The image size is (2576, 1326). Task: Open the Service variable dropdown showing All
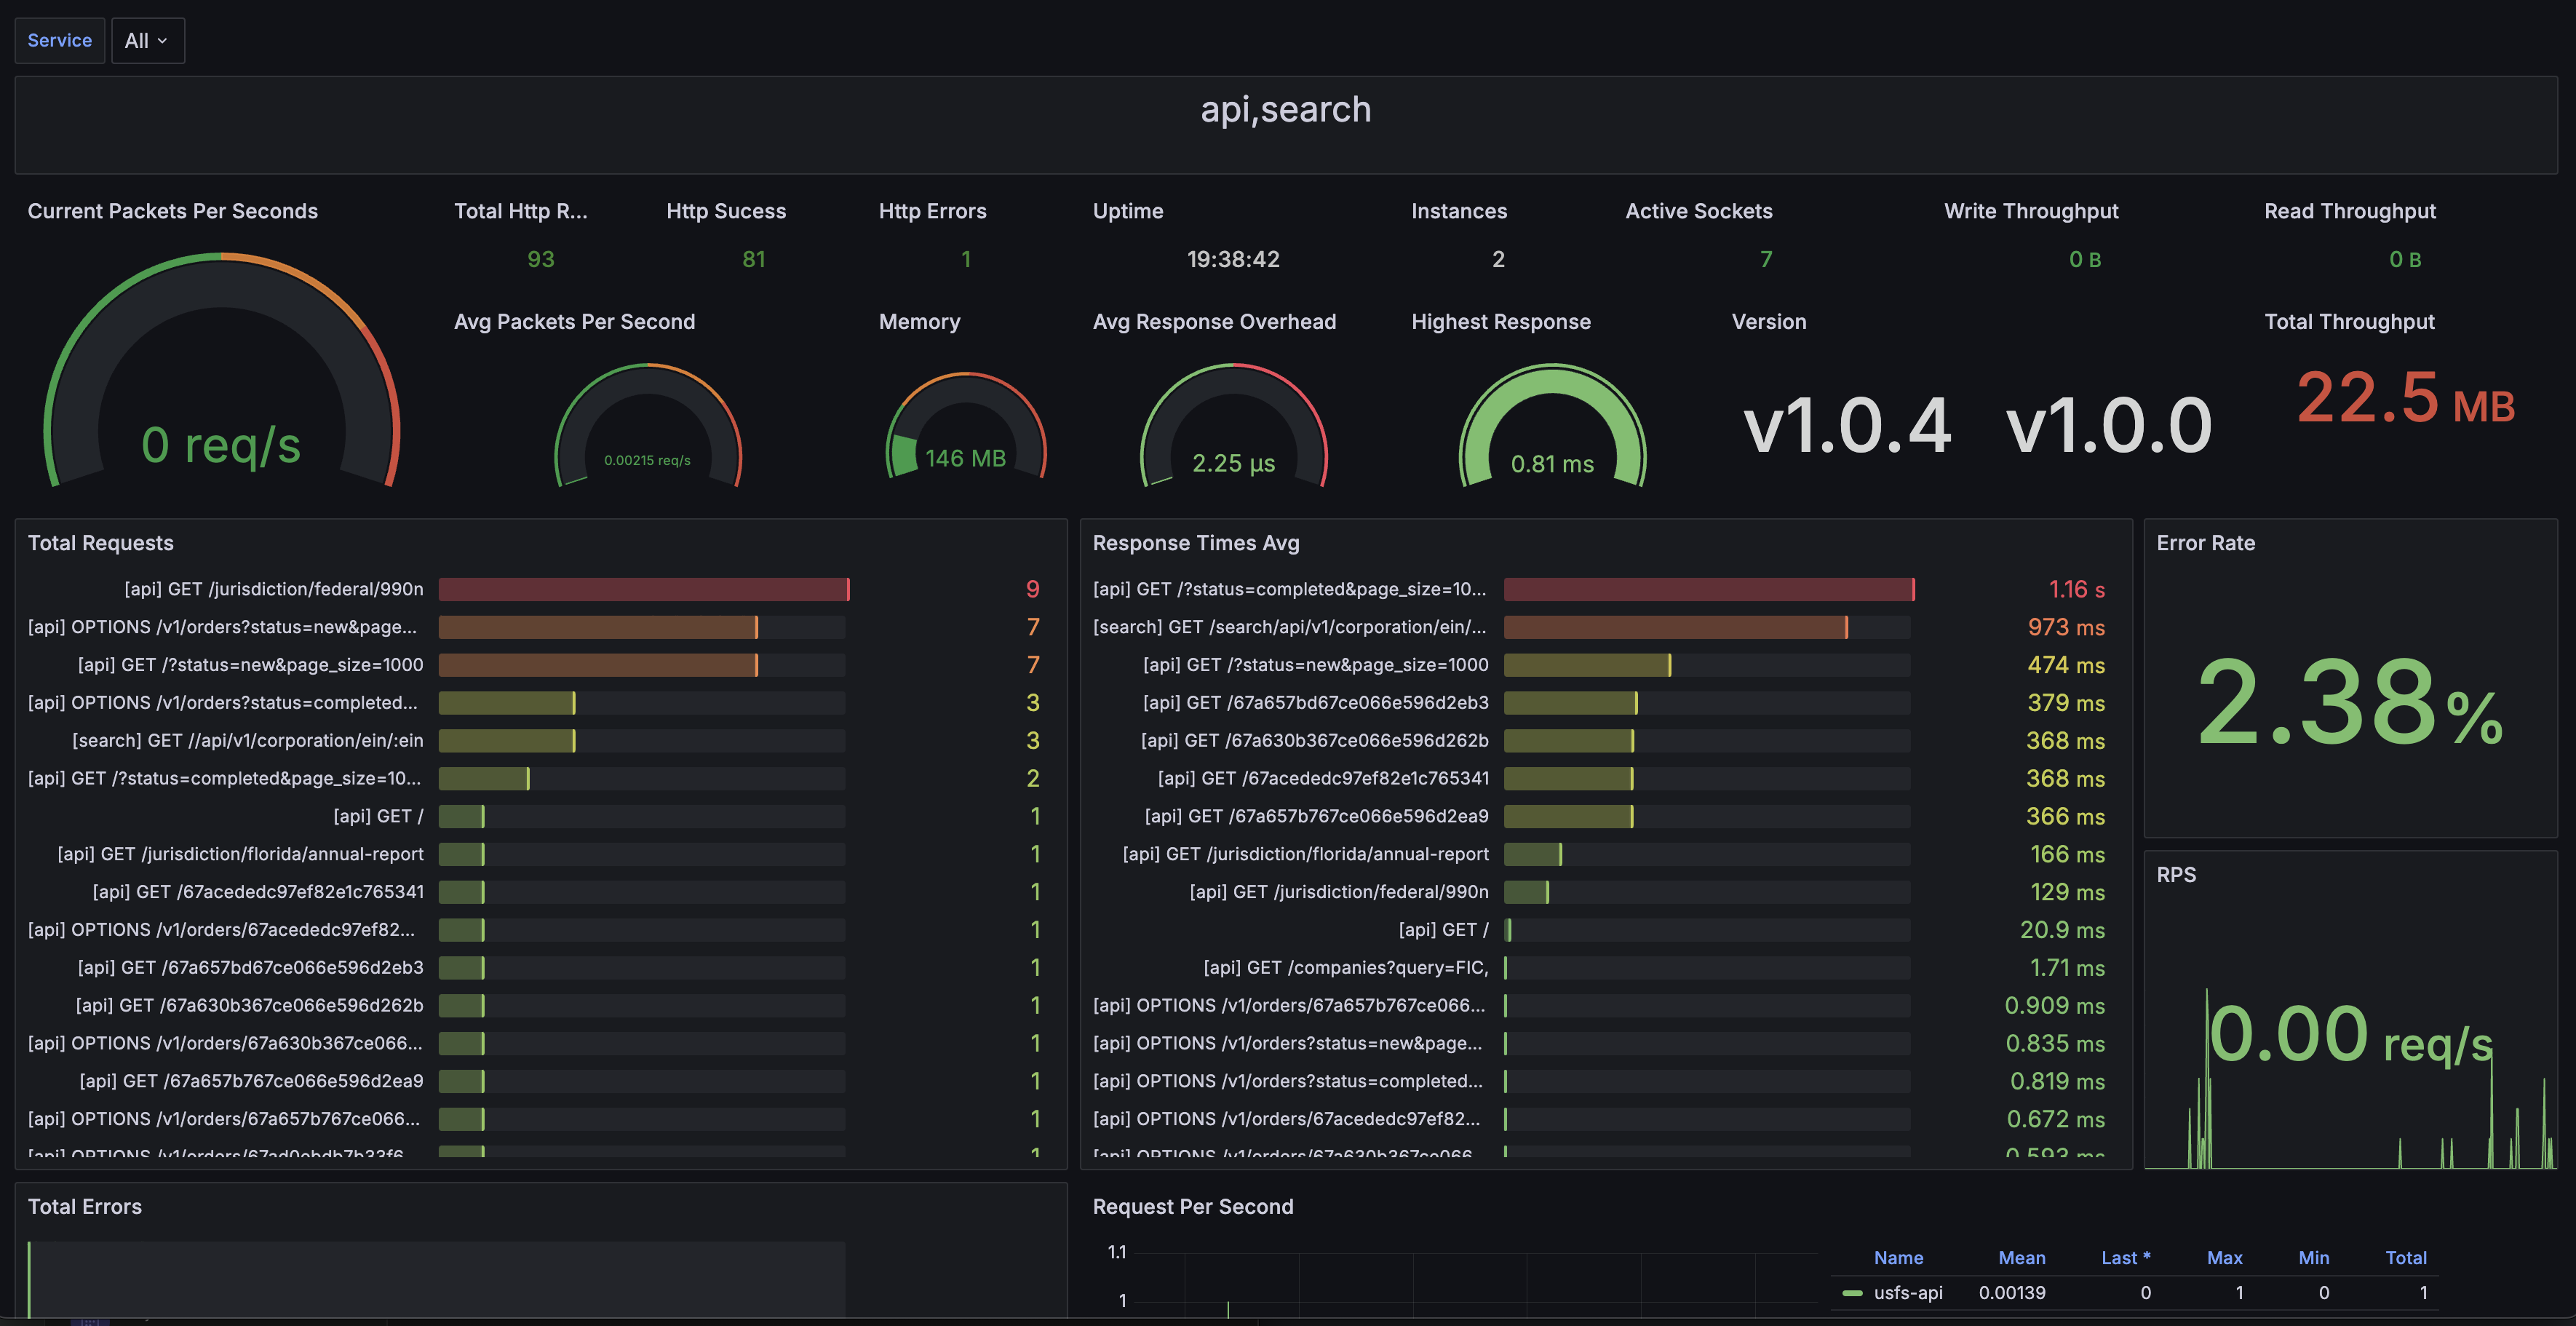[x=147, y=41]
